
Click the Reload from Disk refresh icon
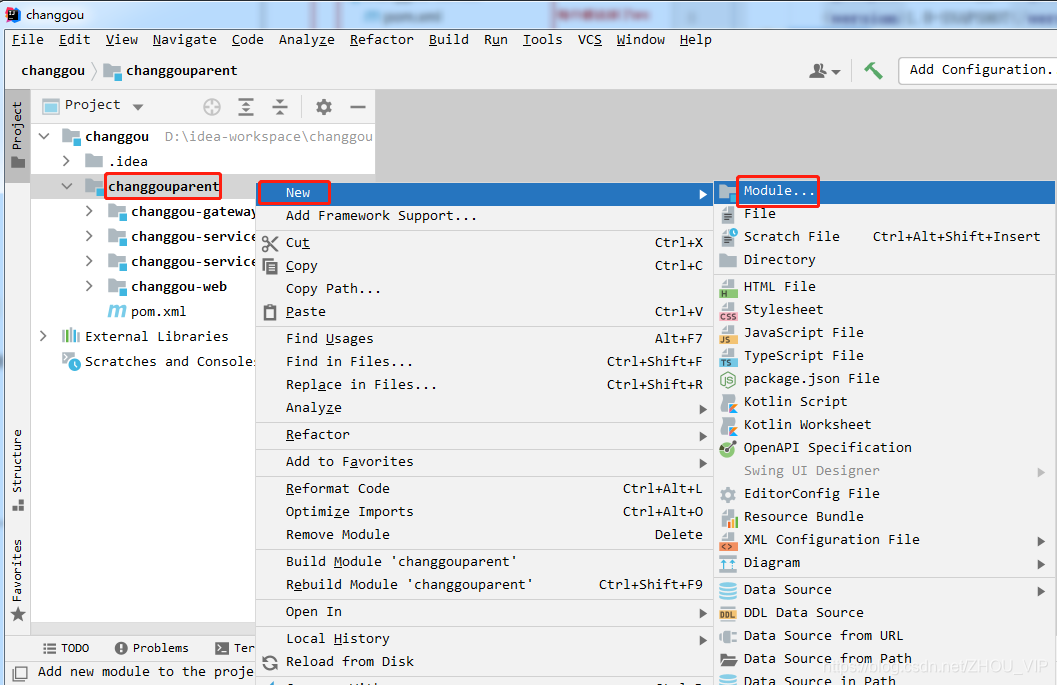click(270, 662)
